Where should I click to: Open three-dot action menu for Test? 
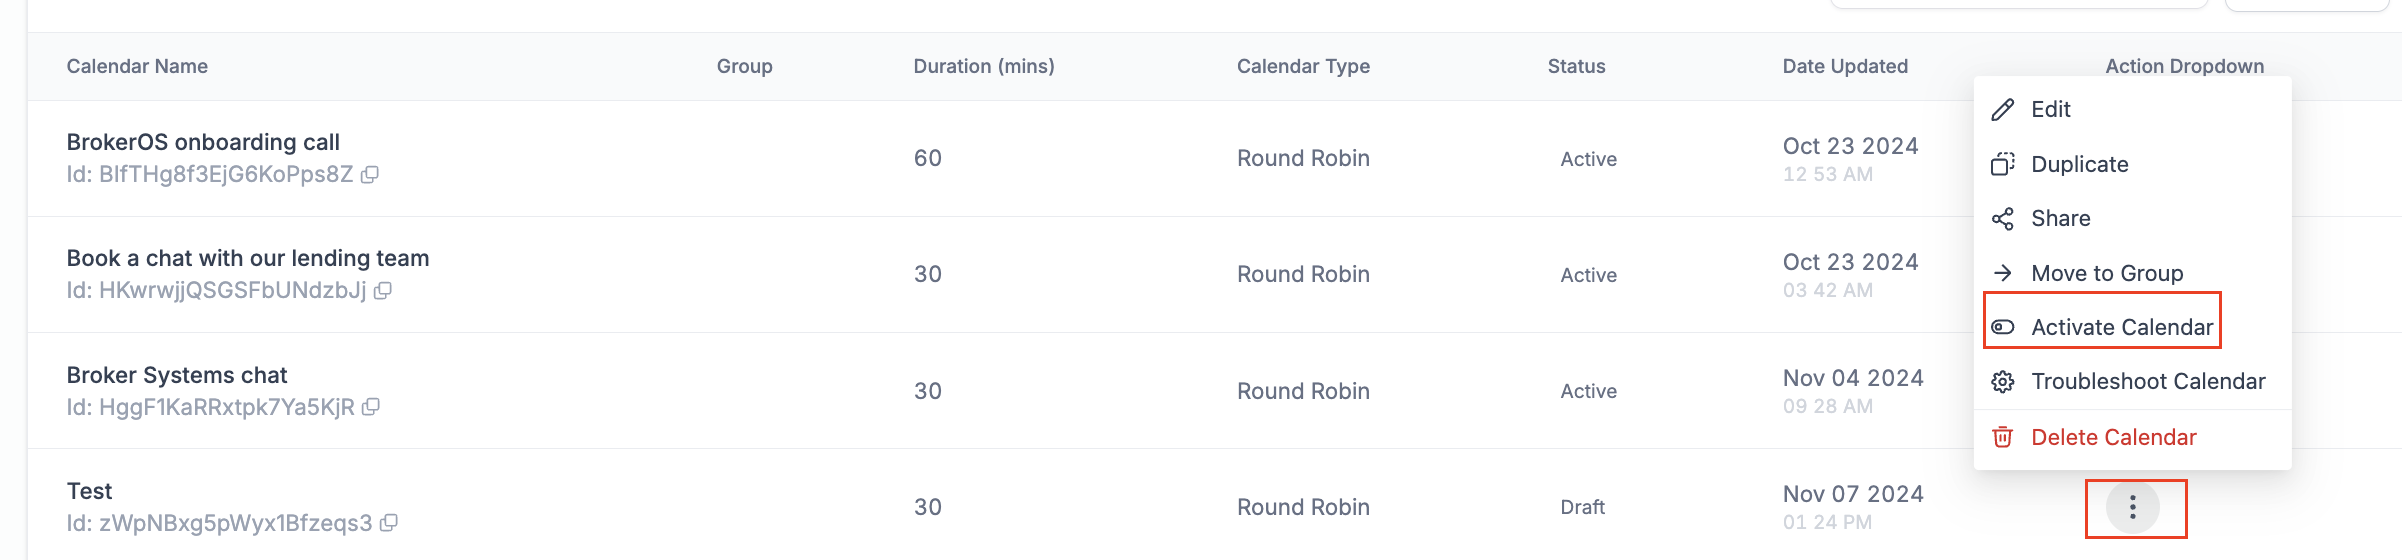2133,507
